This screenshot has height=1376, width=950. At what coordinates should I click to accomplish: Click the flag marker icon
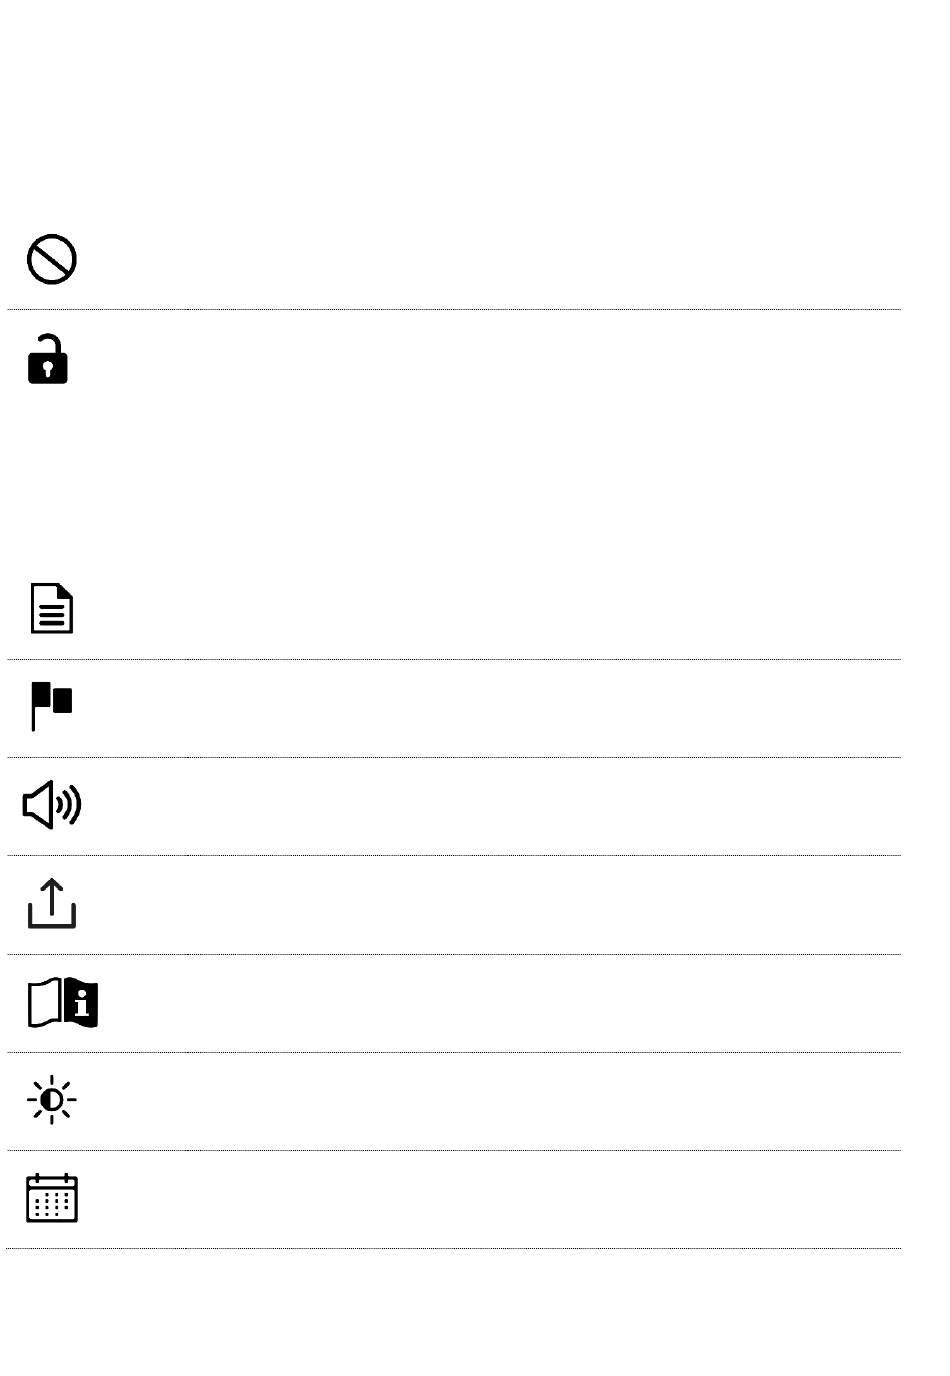52,706
